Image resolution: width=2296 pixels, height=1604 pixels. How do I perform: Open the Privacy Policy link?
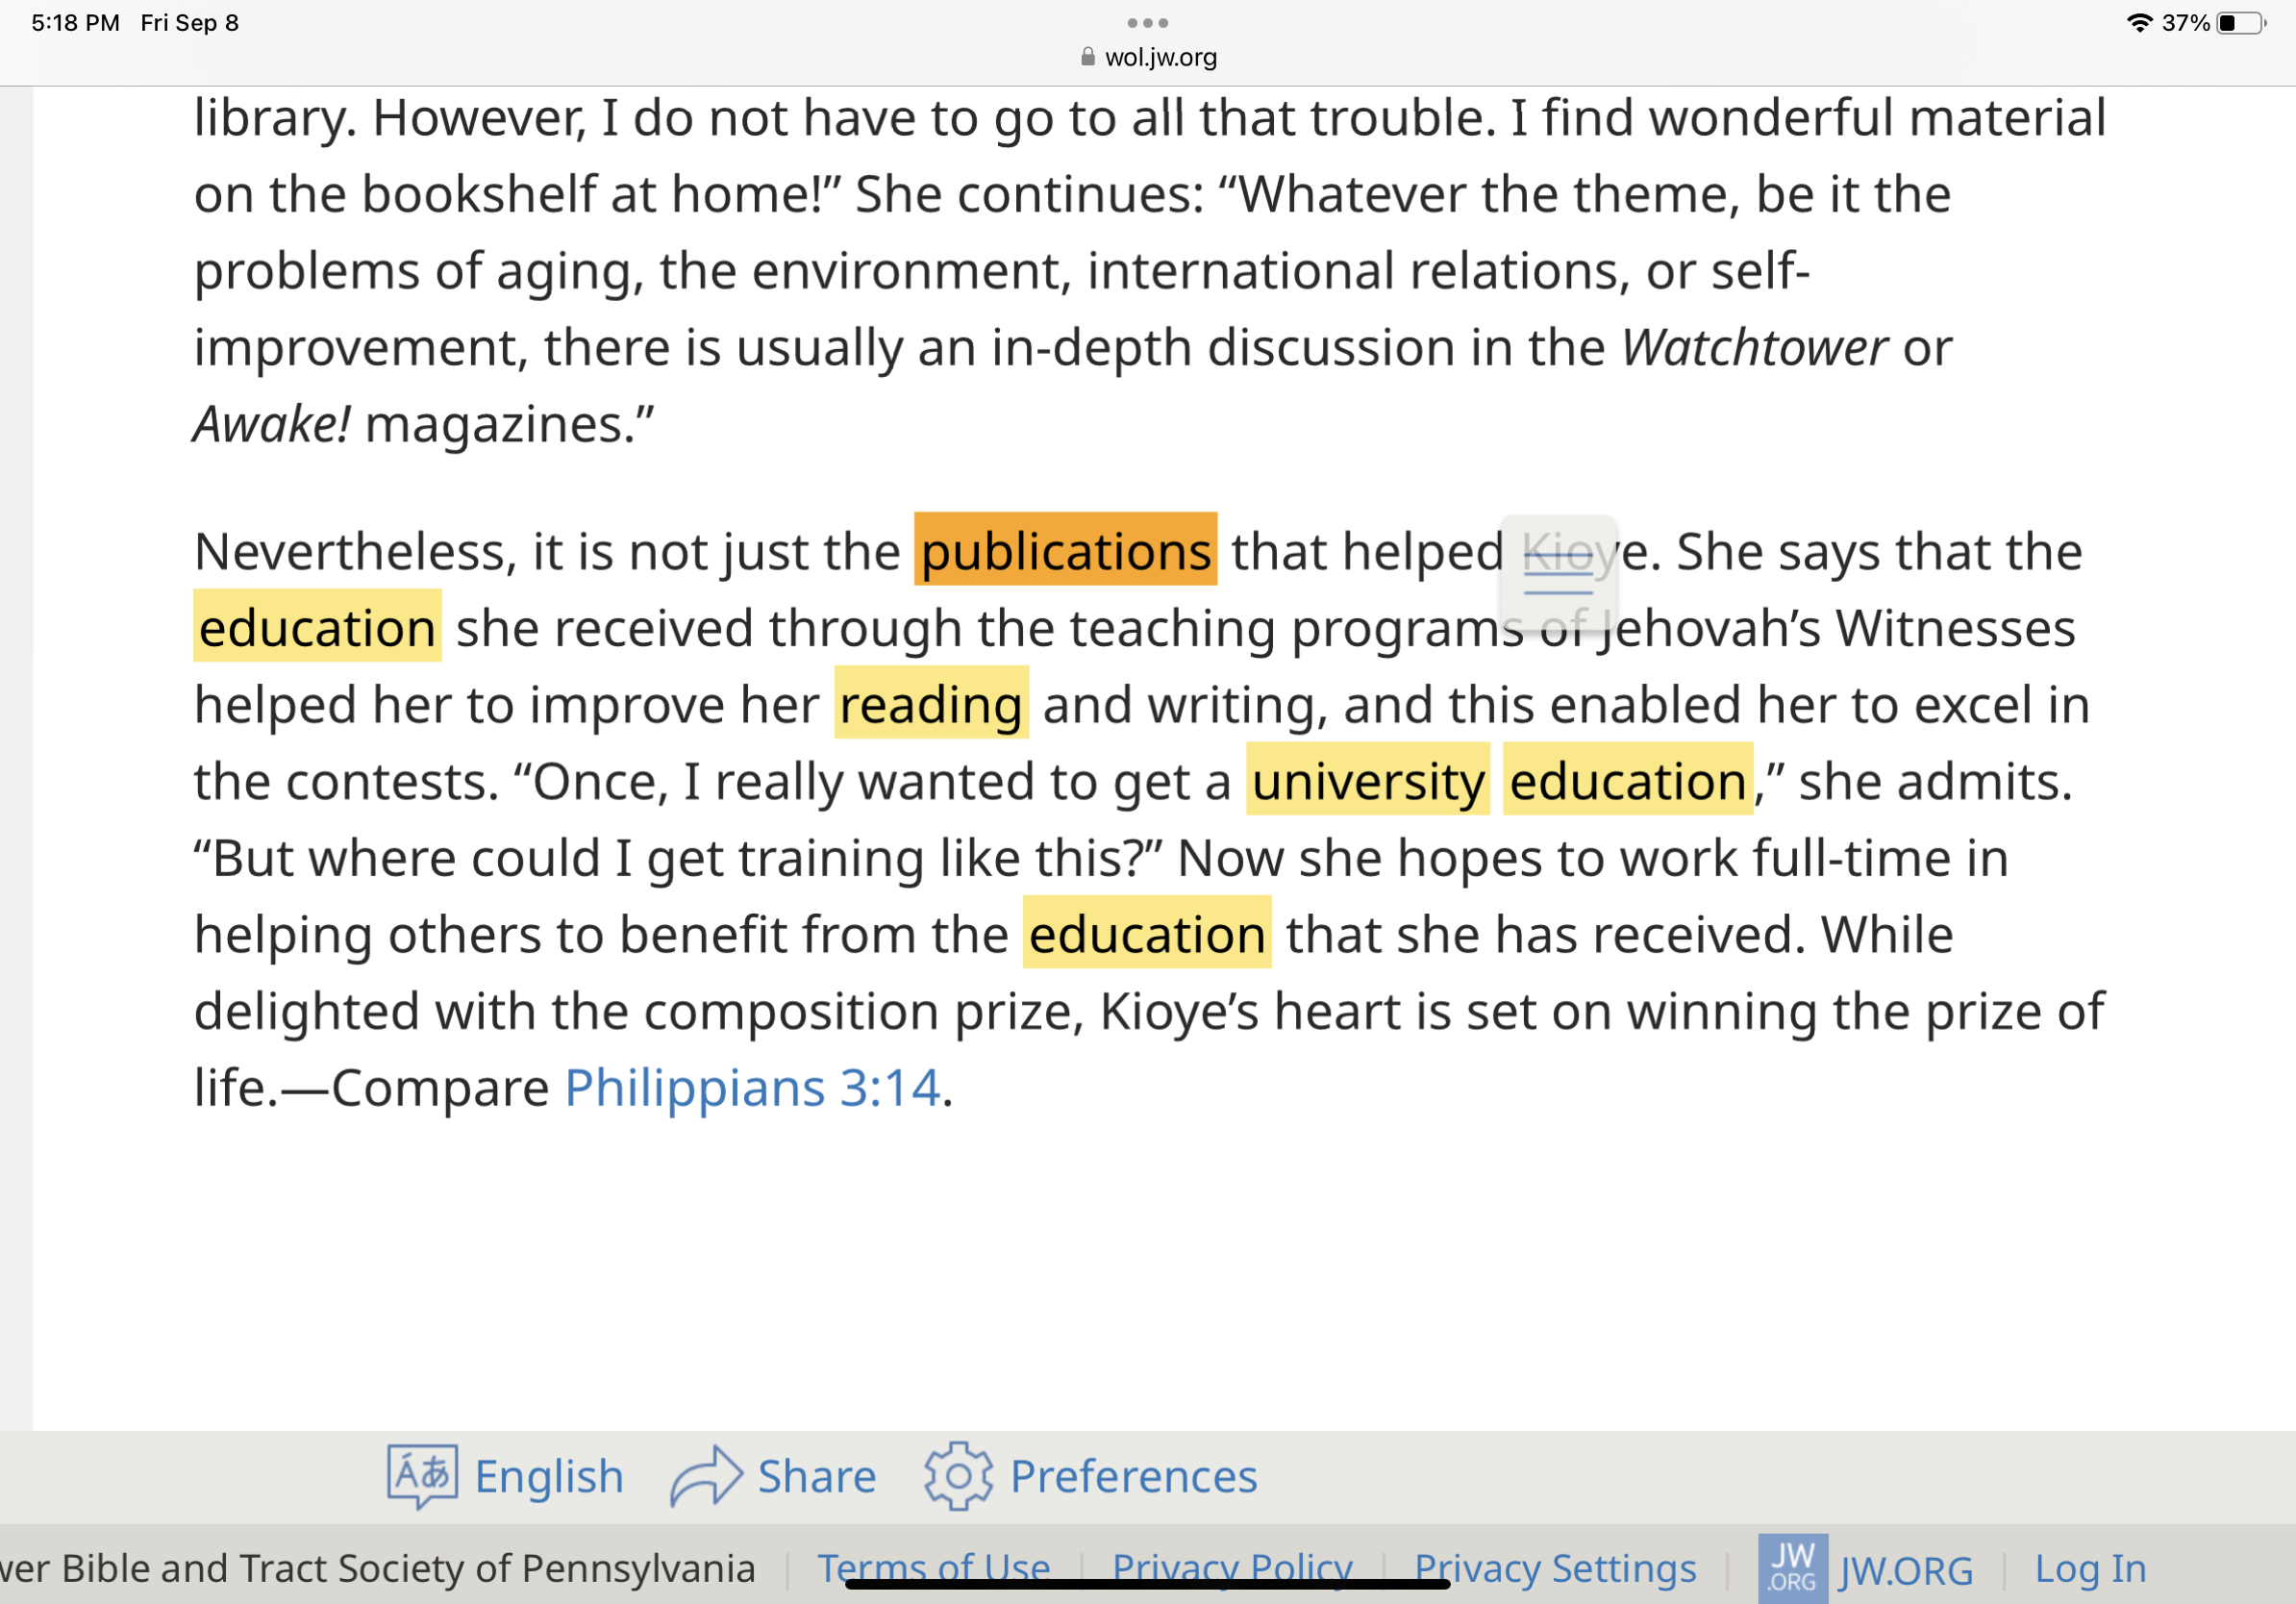pos(1232,1568)
